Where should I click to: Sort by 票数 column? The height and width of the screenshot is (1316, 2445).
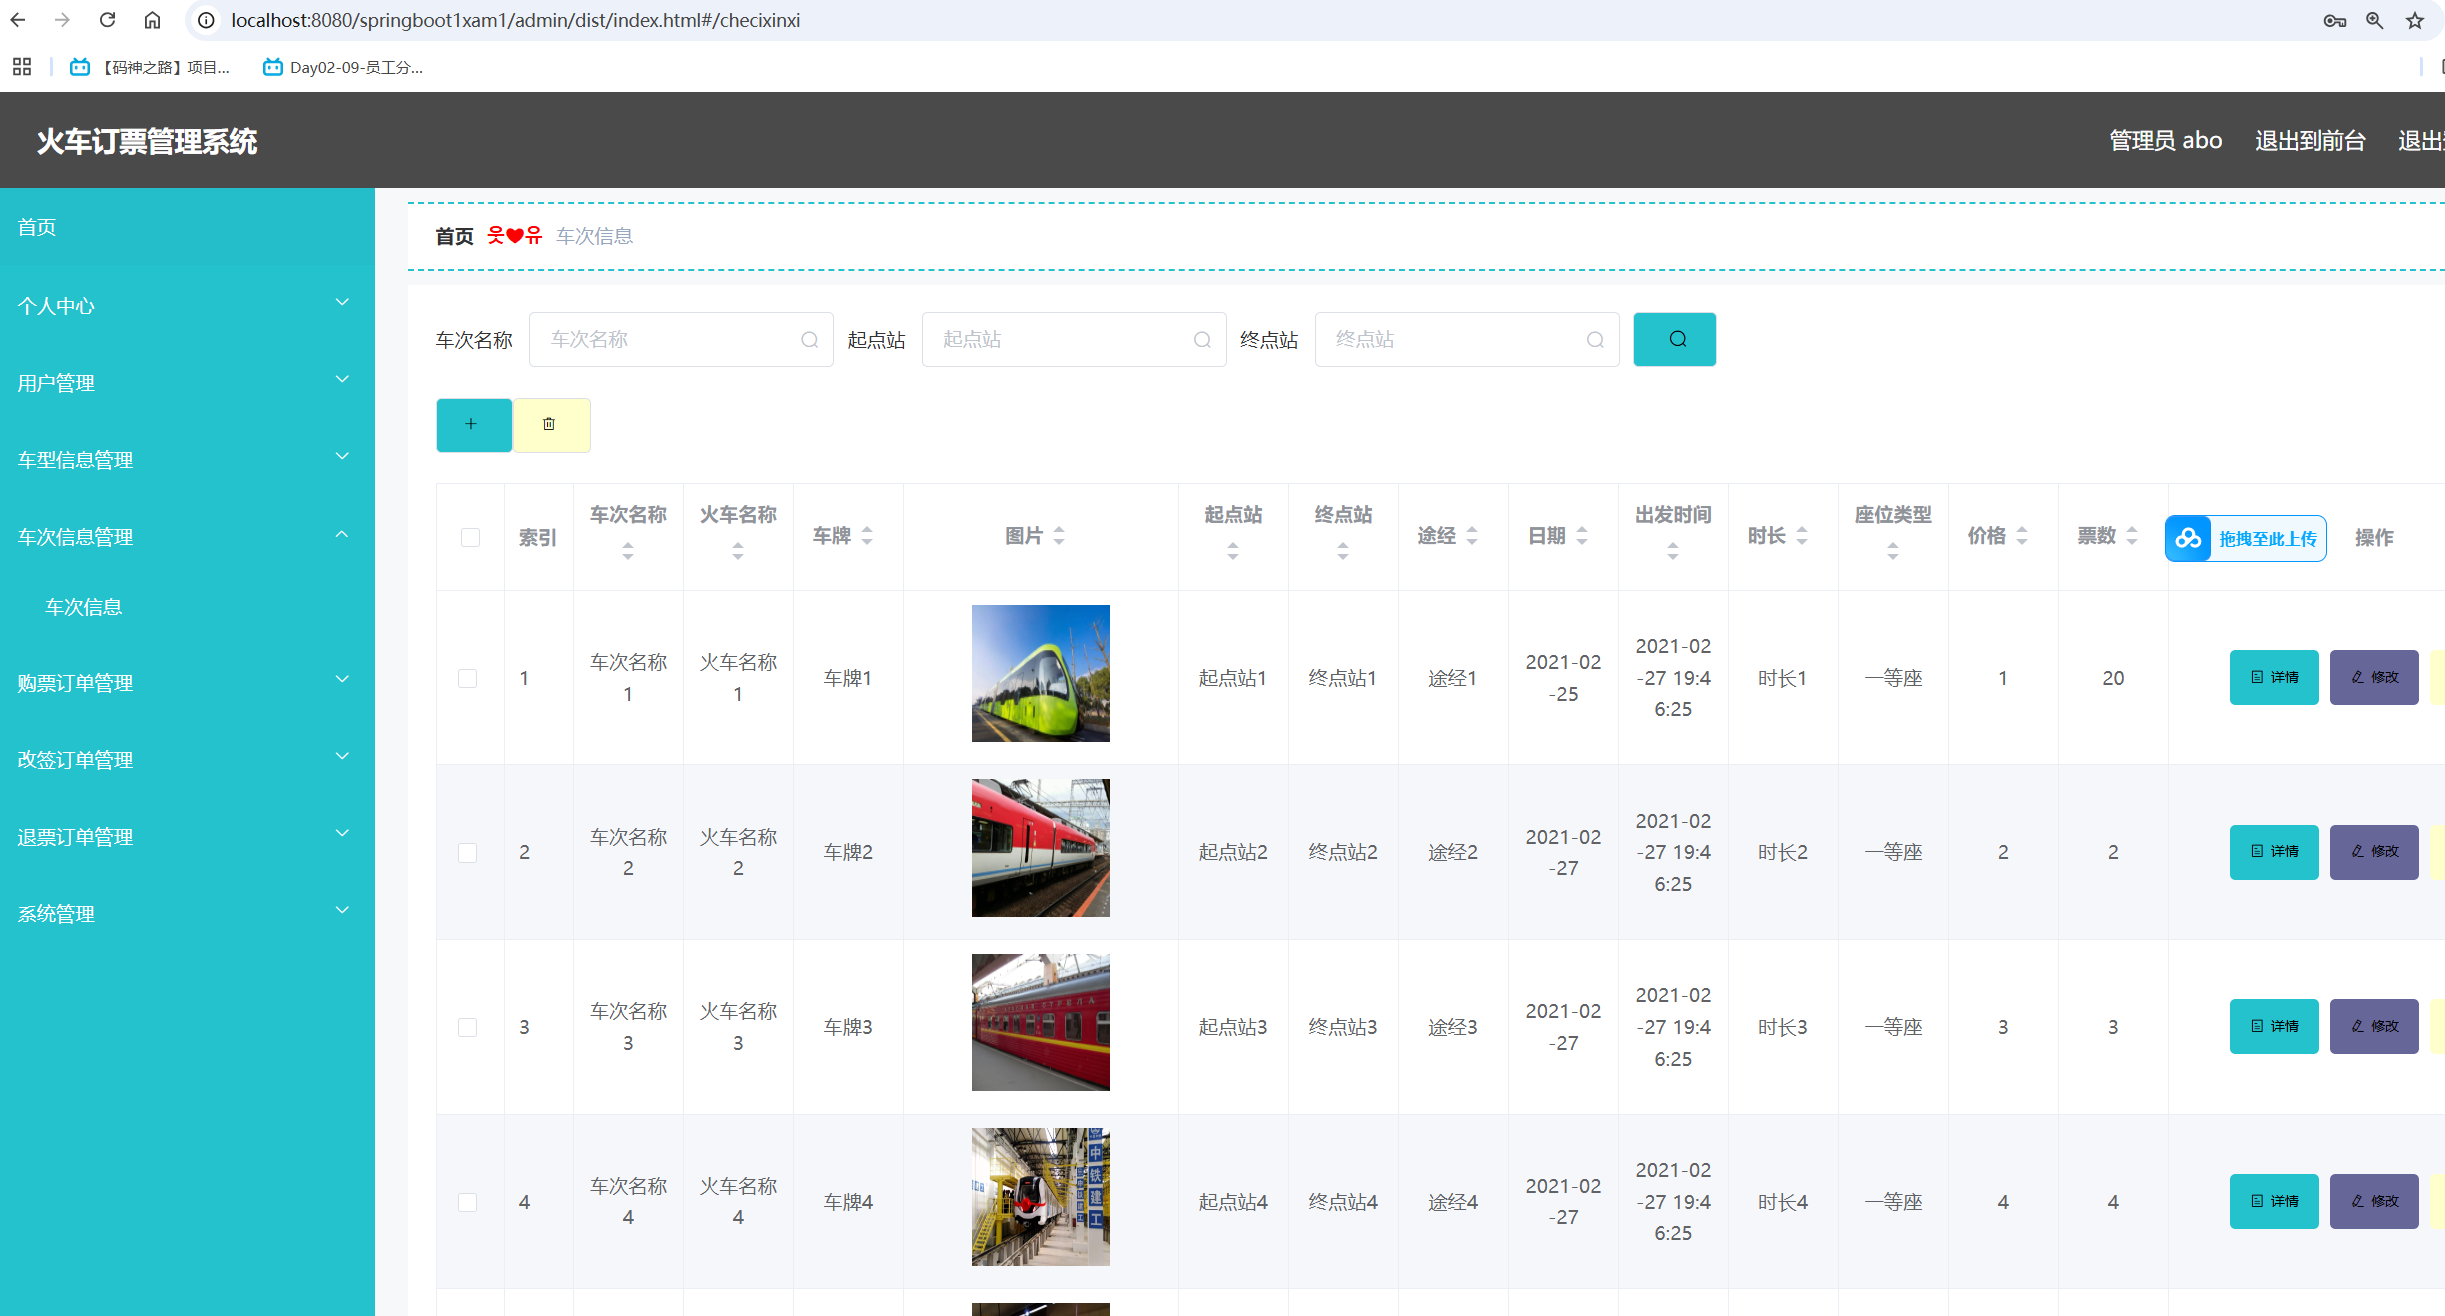coord(2132,536)
